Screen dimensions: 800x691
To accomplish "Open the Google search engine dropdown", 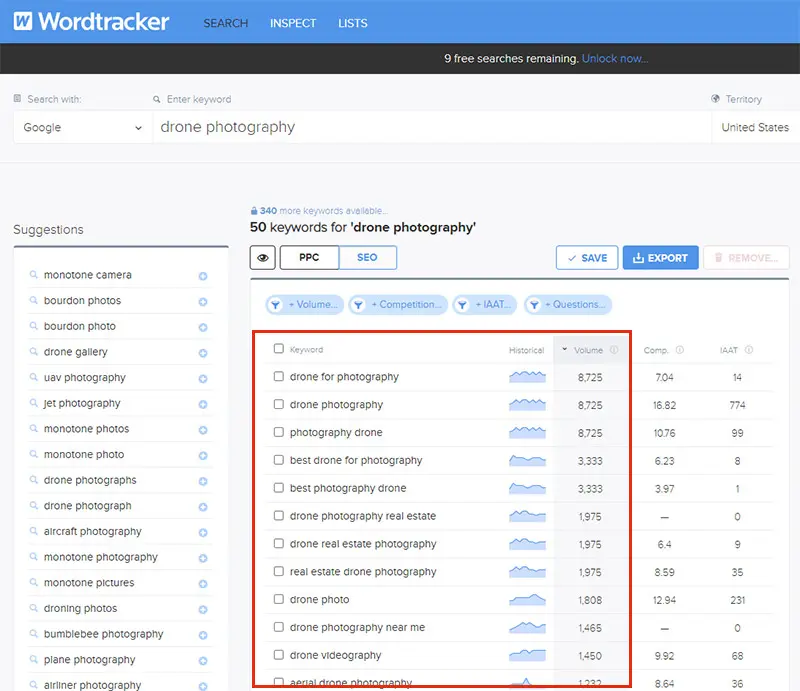I will (x=83, y=127).
